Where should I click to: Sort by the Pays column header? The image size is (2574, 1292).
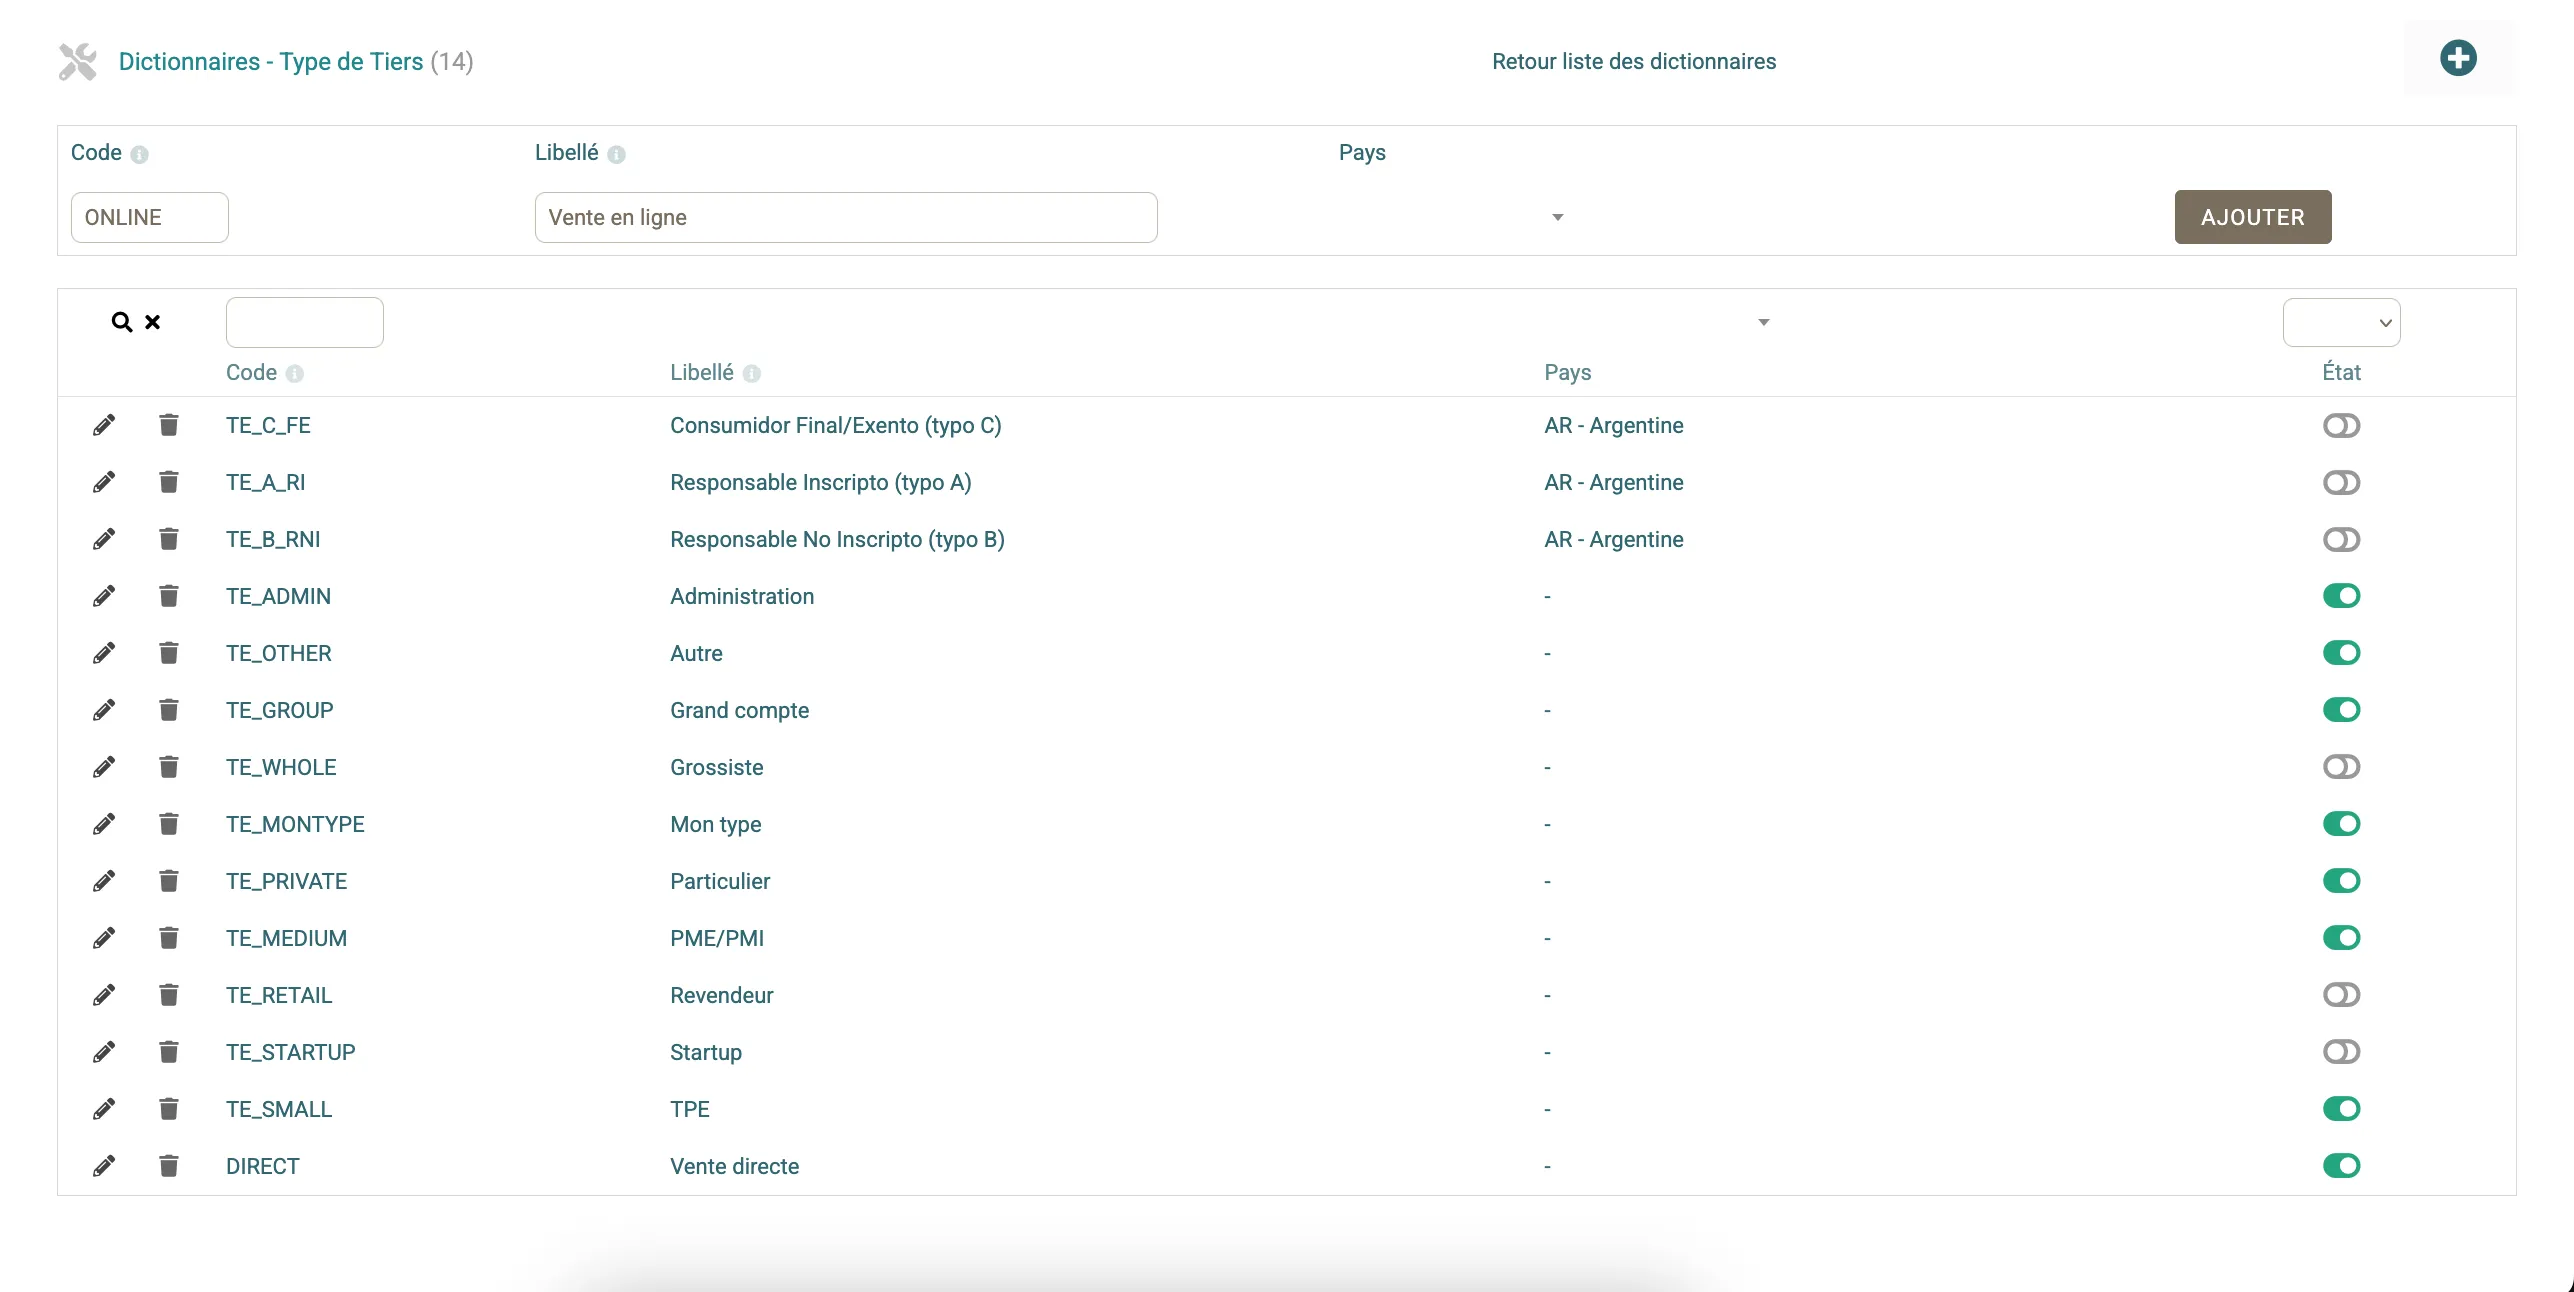click(x=1567, y=373)
